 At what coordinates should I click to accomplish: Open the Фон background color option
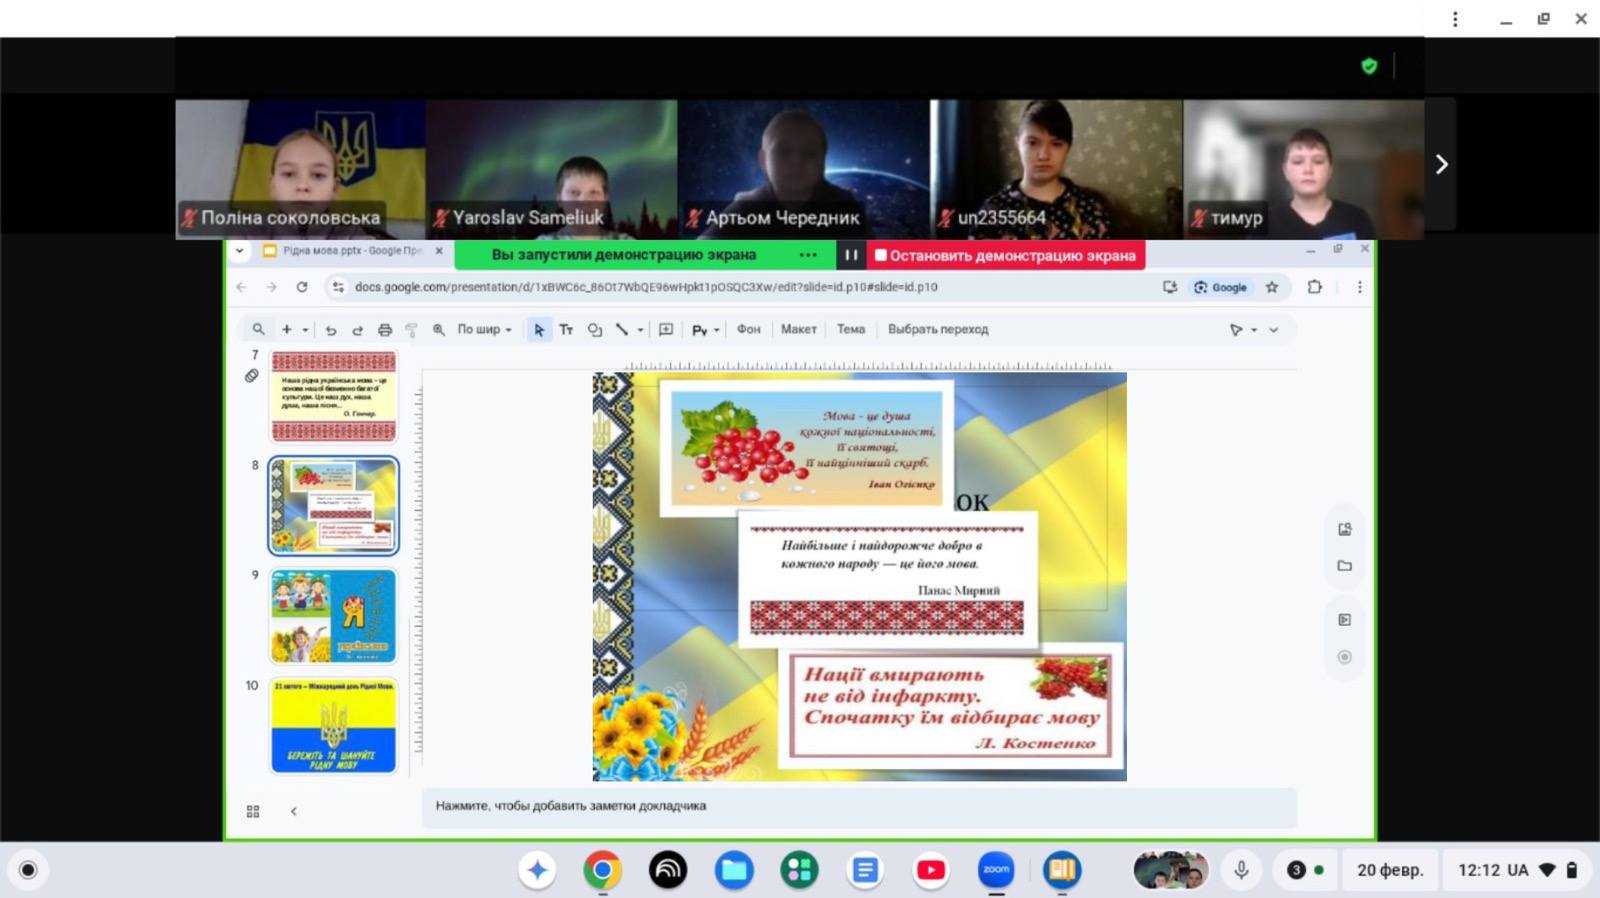748,329
